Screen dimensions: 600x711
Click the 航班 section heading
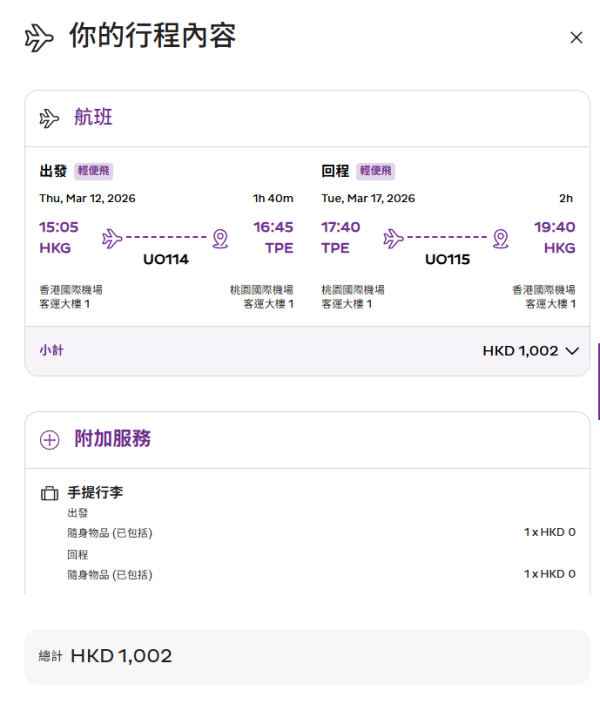93,117
